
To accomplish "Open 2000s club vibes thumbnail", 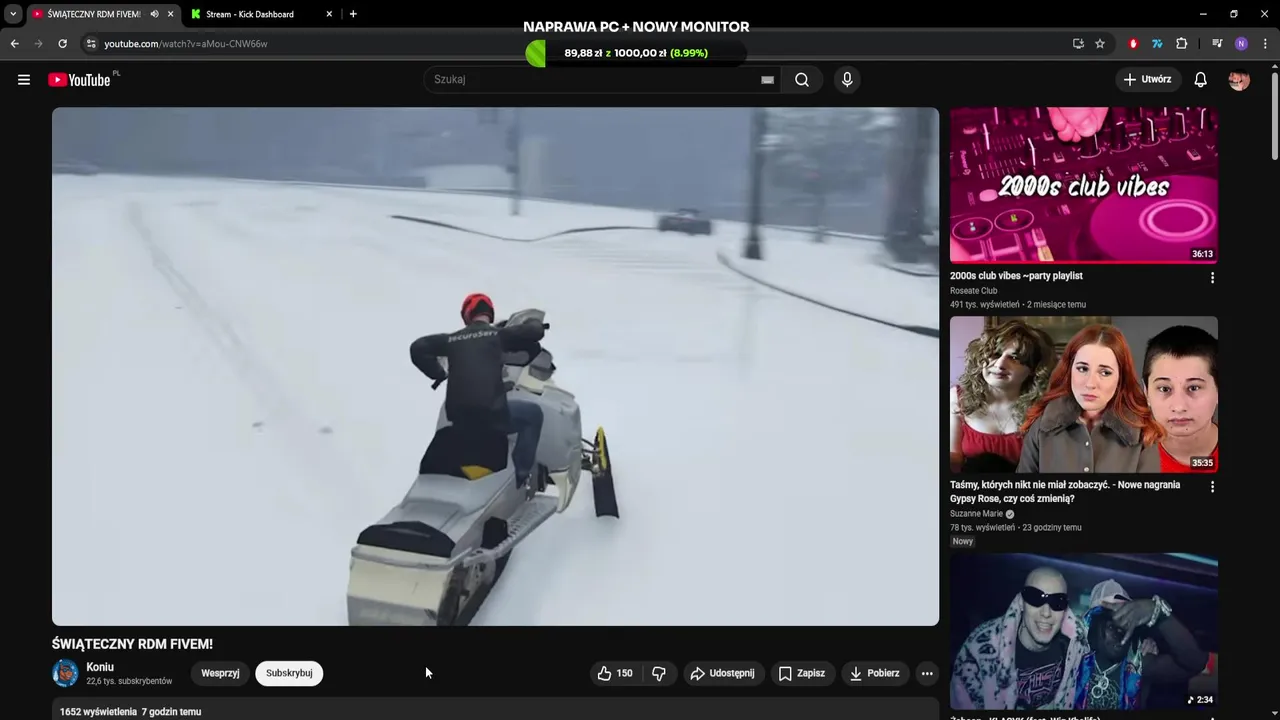I will [x=1084, y=185].
